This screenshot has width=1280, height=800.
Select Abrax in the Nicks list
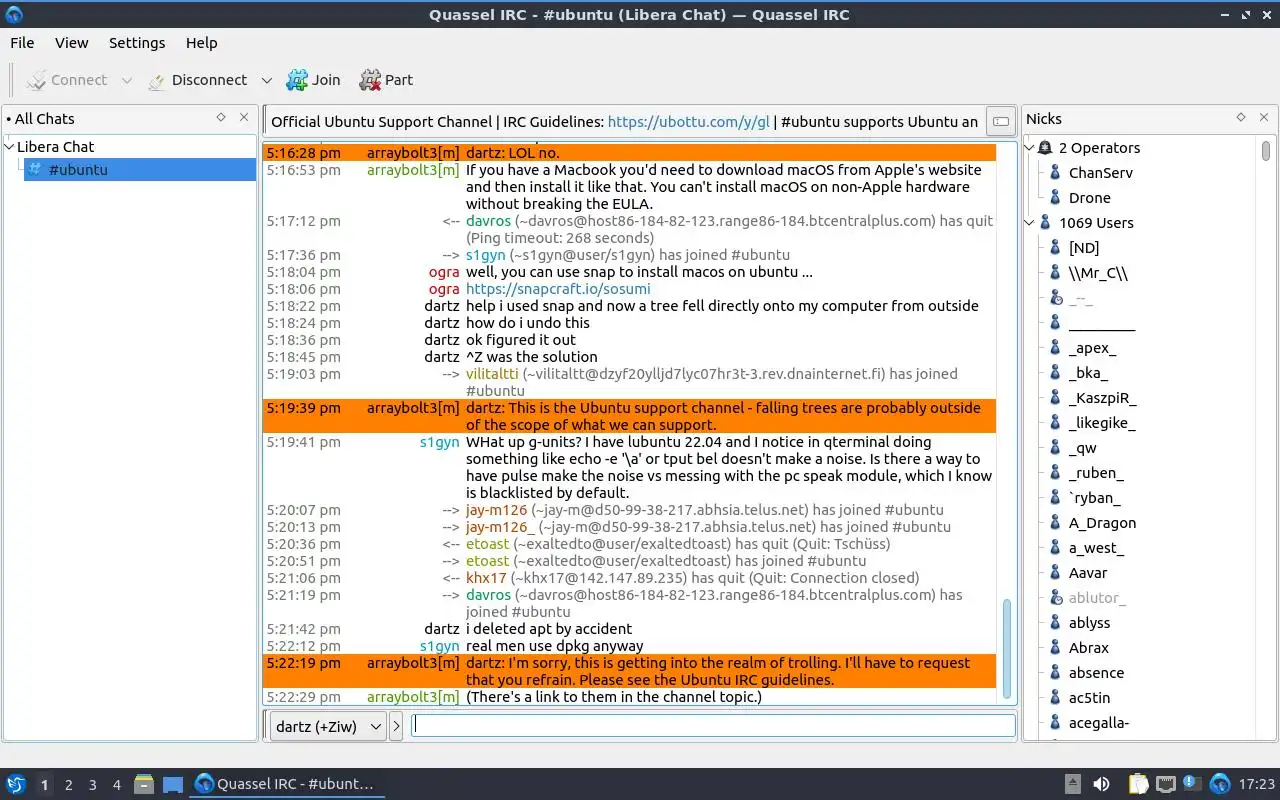(1088, 648)
